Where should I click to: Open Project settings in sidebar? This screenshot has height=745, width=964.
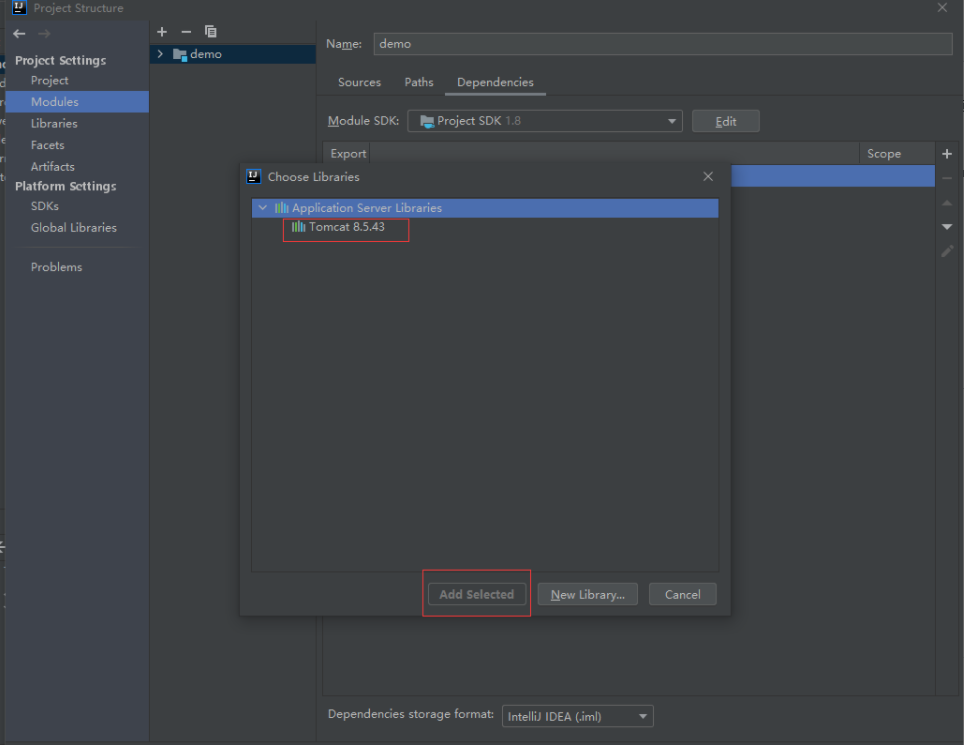50,81
